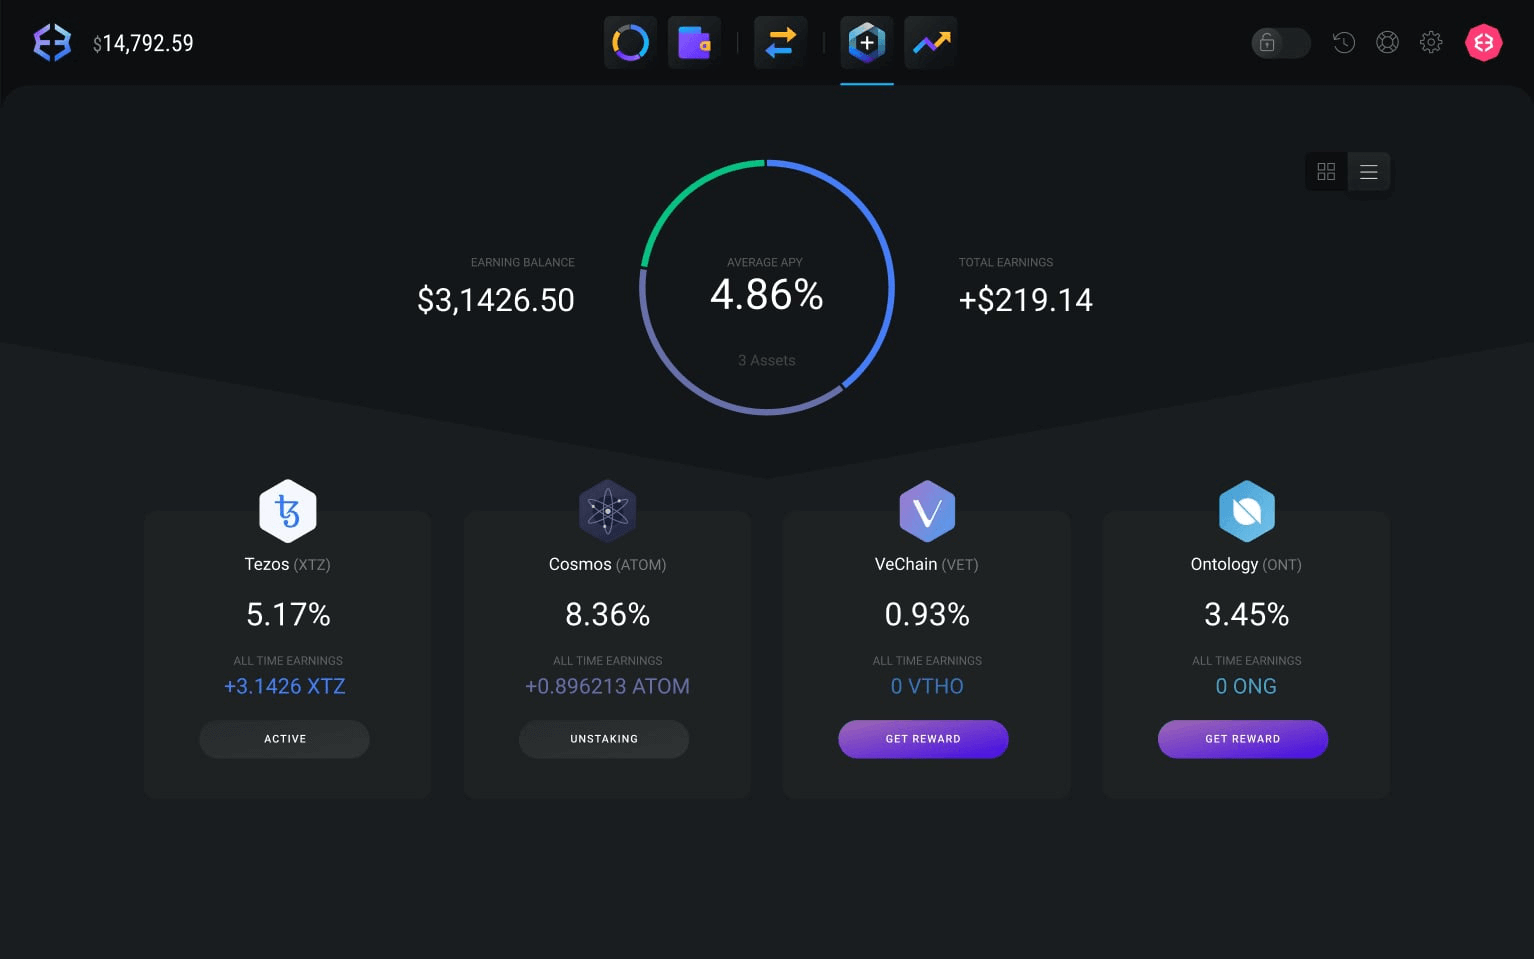Click the VeChain 0.93% rate
Viewport: 1534px width, 959px height.
pyautogui.click(x=927, y=614)
